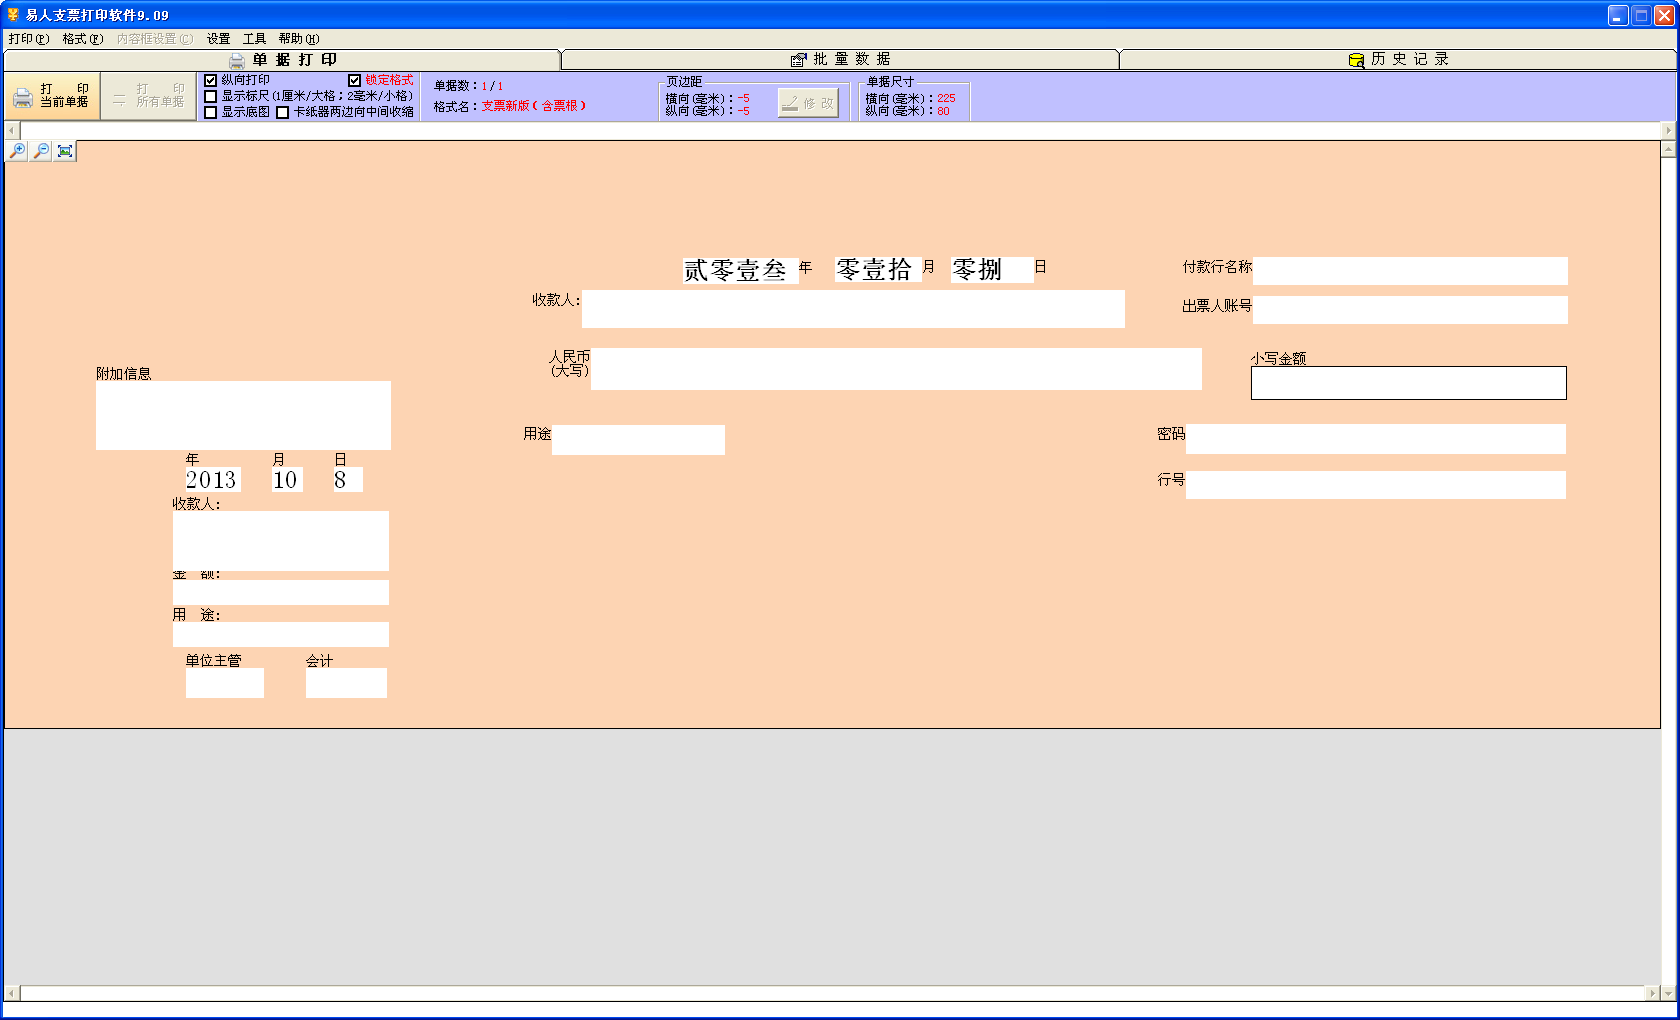Click the stub day field showing 8

348,480
